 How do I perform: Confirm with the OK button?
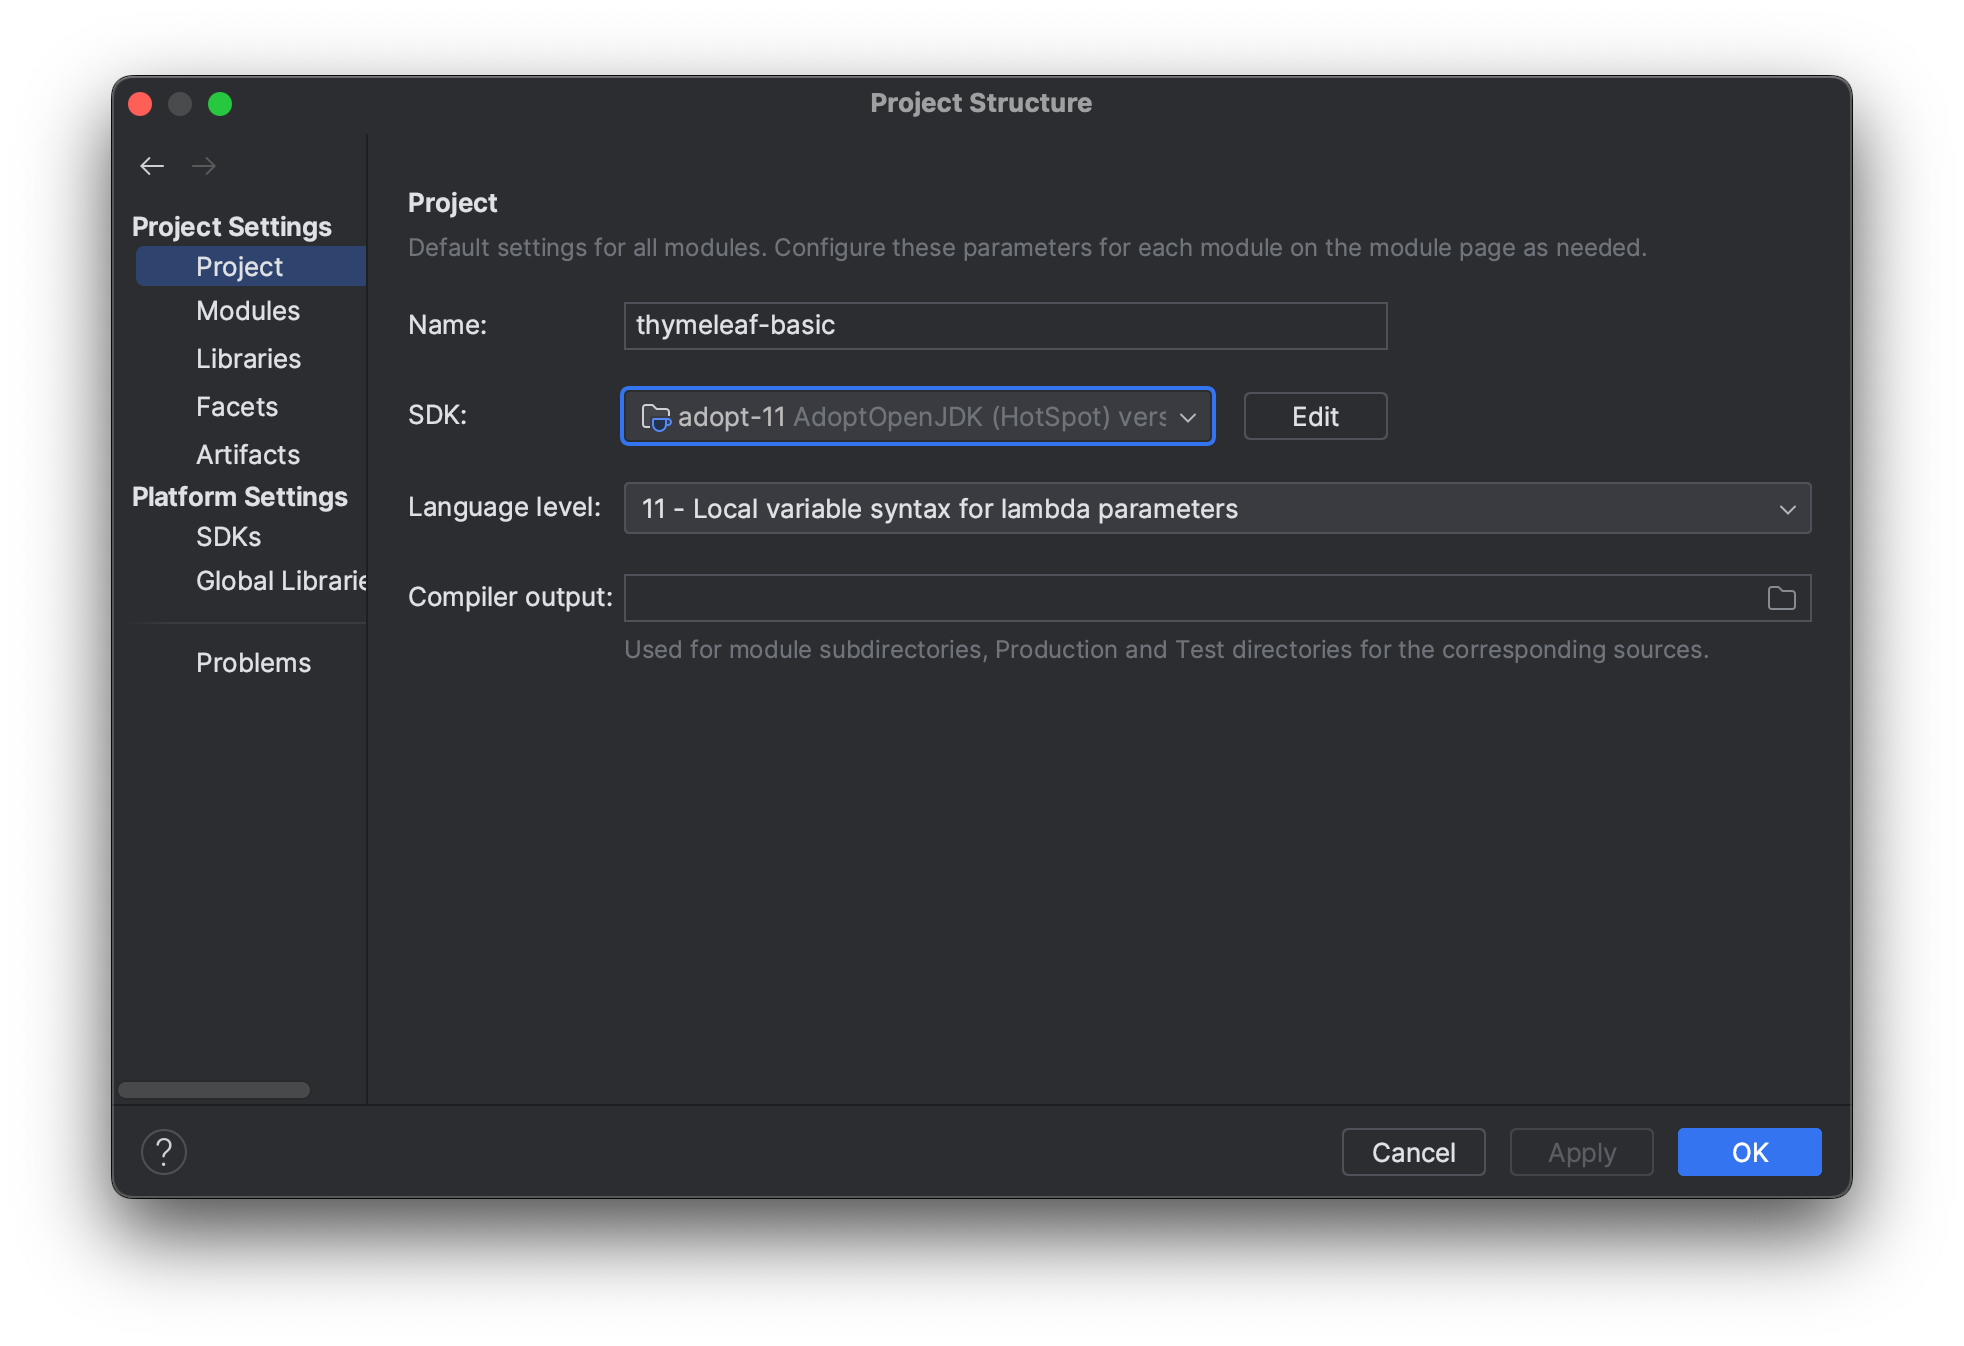[1748, 1152]
